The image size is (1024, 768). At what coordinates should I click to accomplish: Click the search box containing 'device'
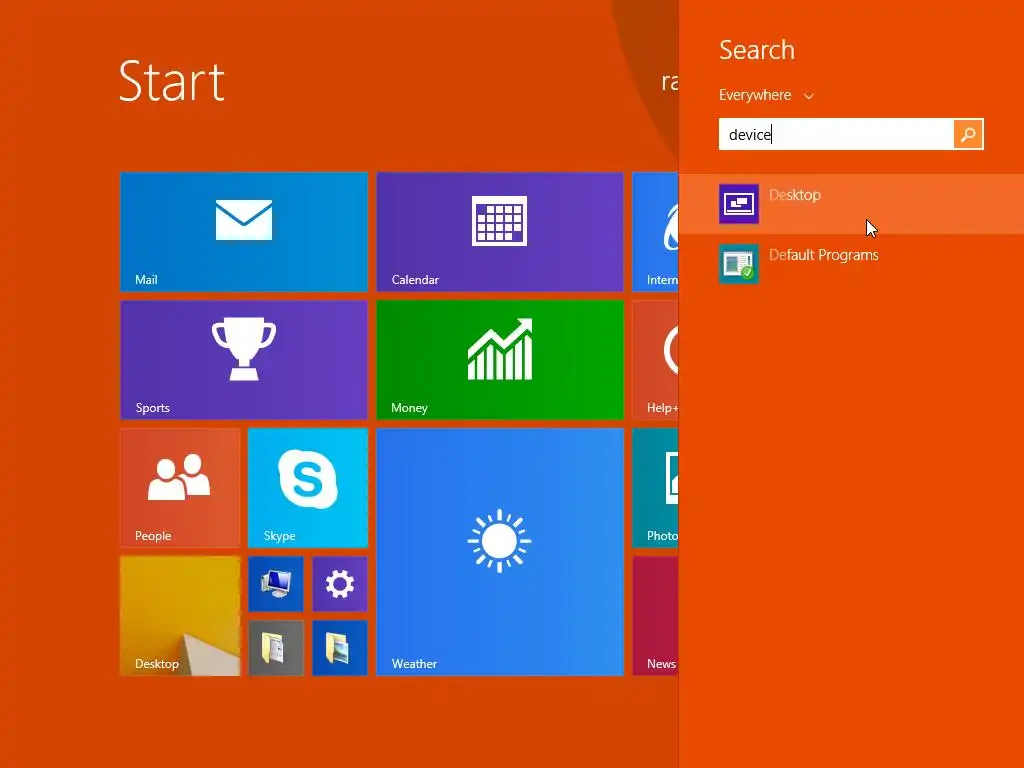pyautogui.click(x=836, y=135)
